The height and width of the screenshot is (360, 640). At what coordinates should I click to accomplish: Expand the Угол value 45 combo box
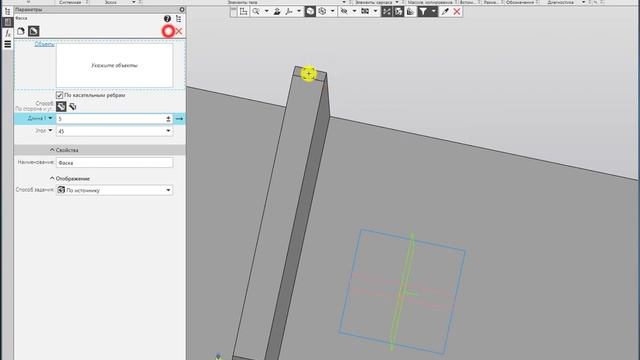[x=168, y=131]
